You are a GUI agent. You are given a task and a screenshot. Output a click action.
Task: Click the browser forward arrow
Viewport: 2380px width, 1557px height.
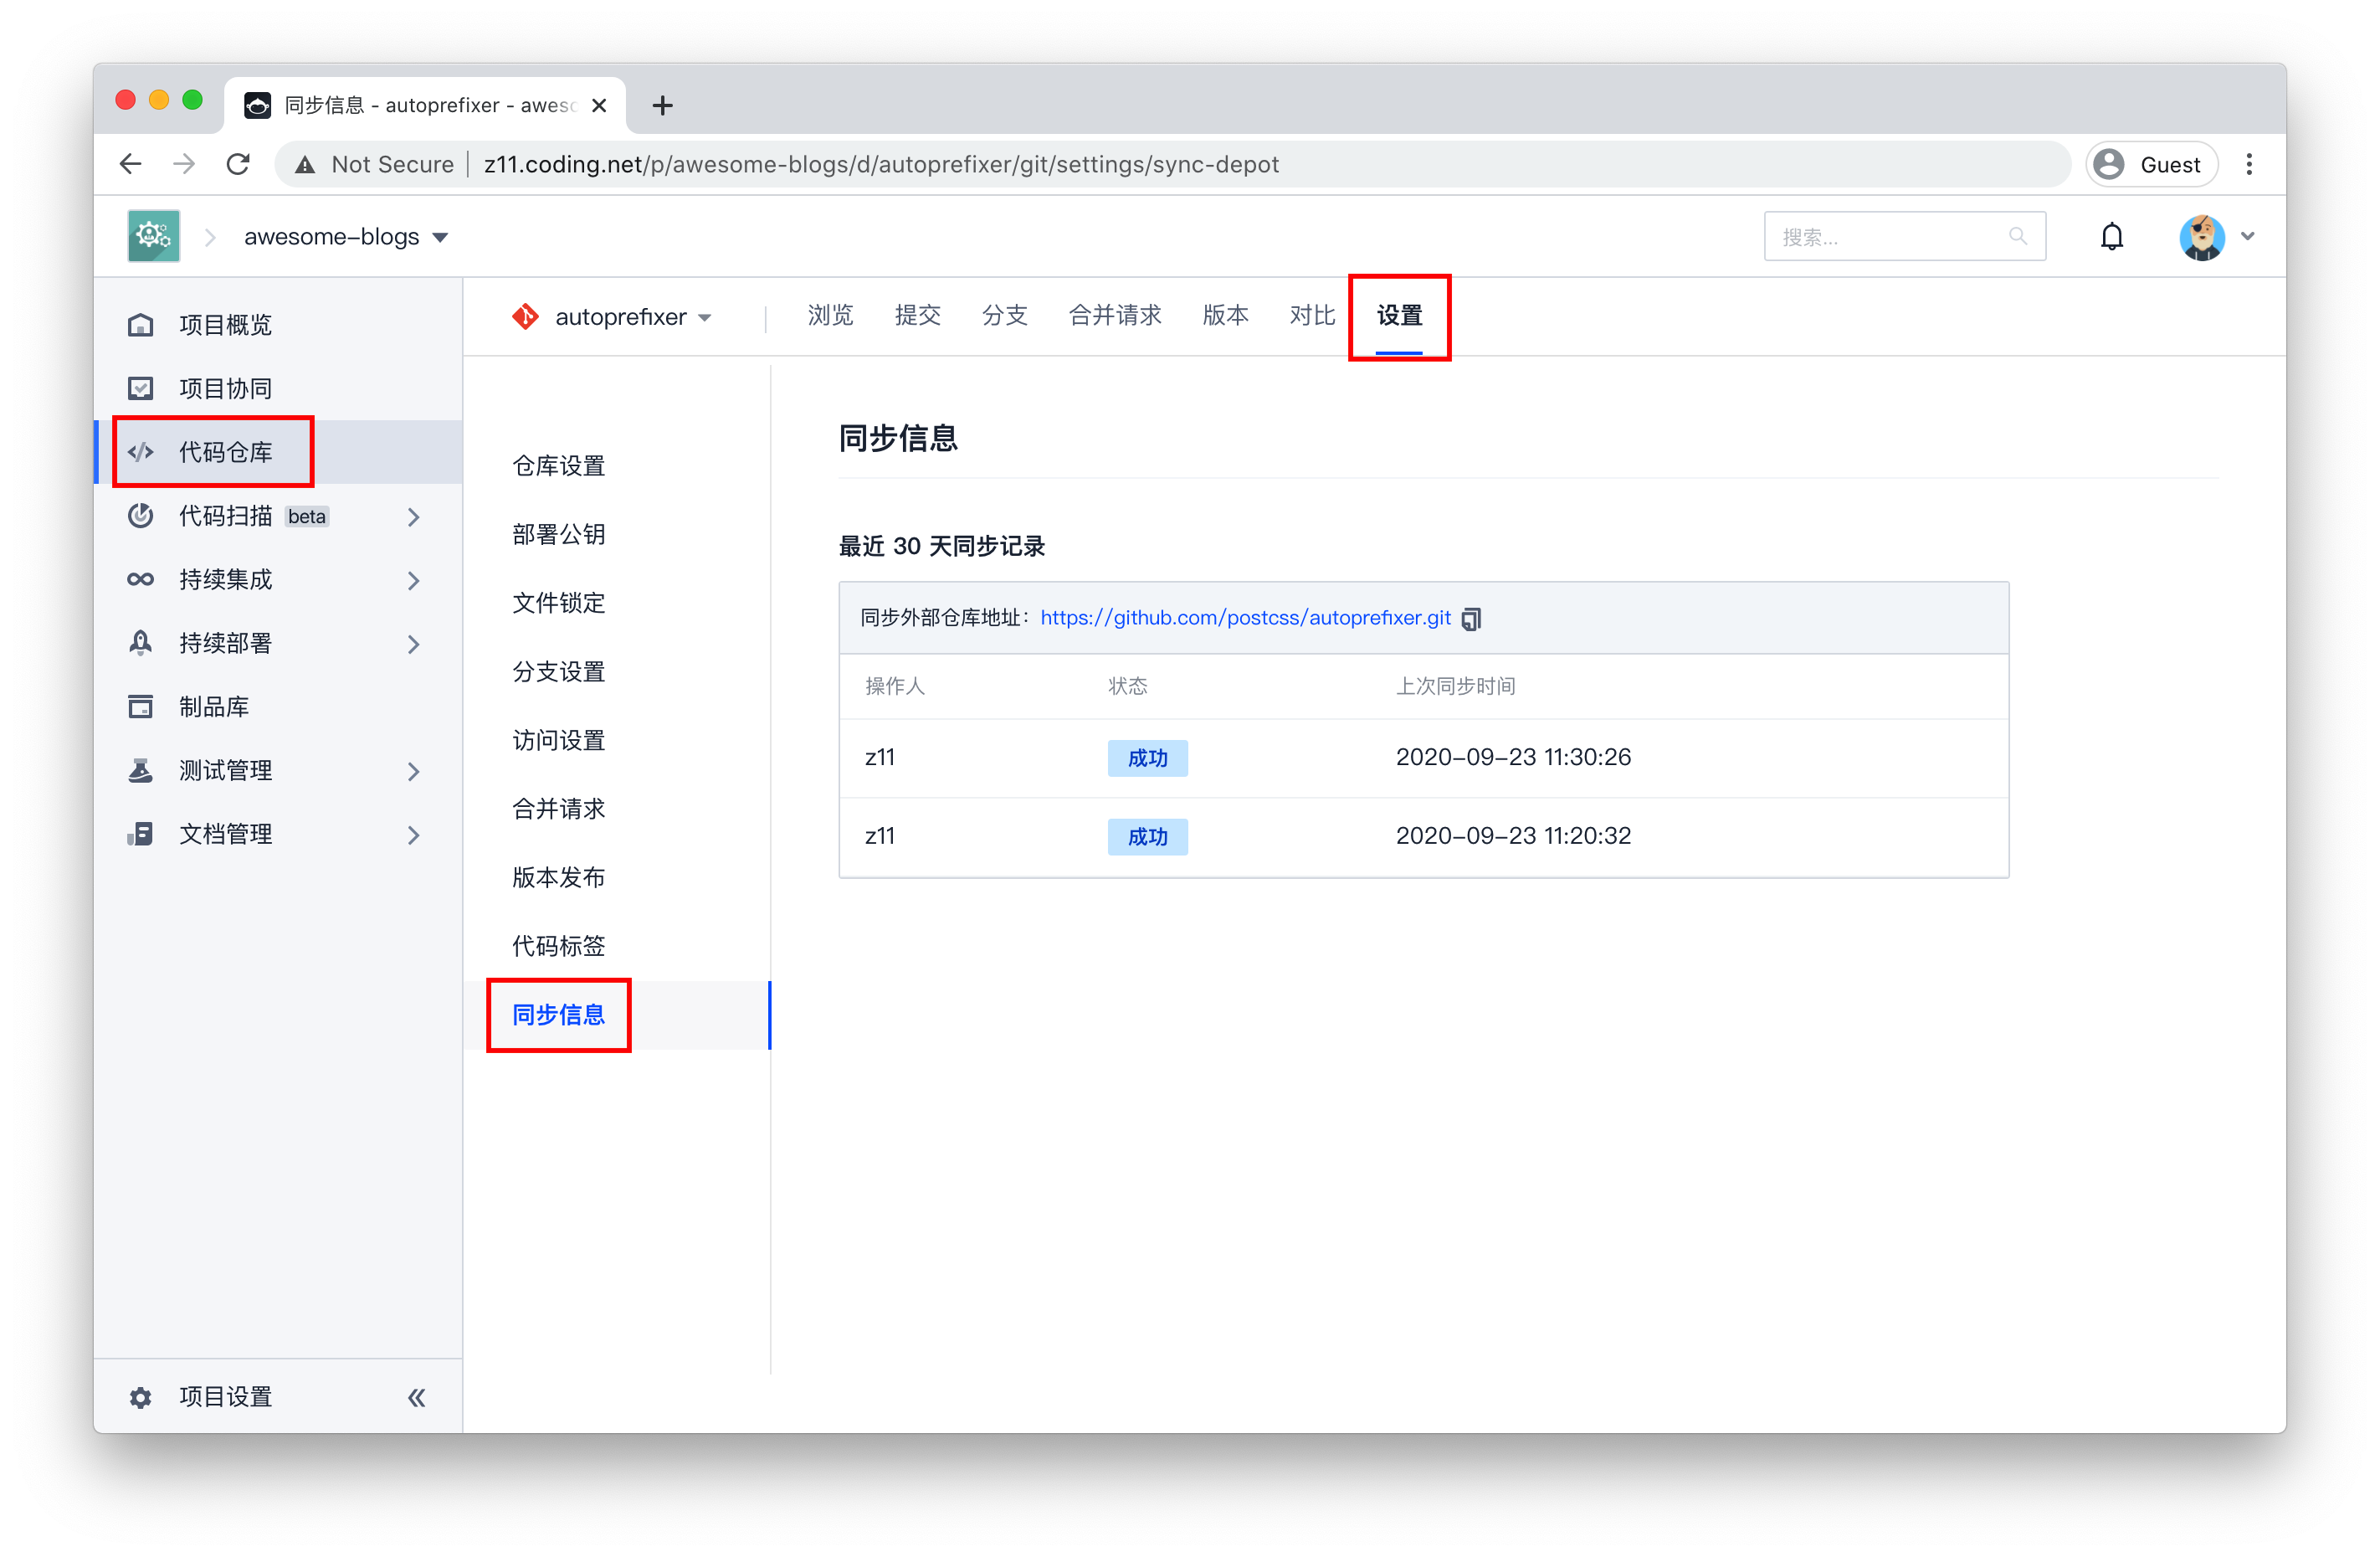184,164
